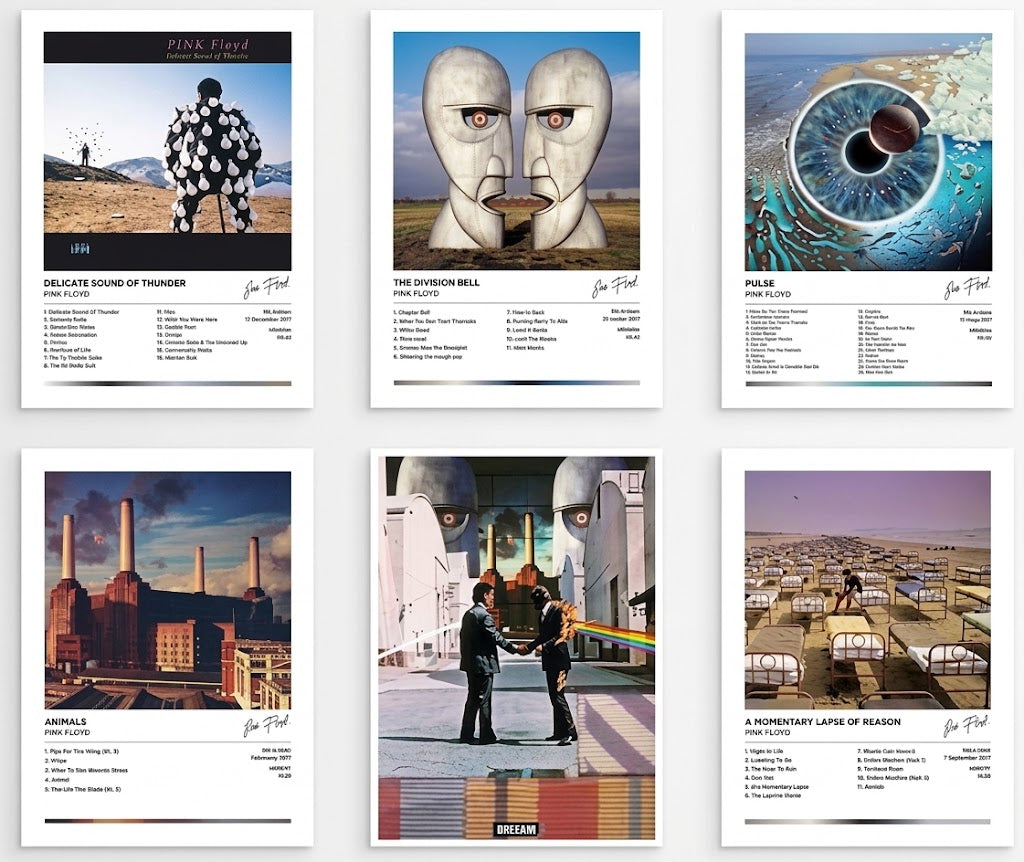This screenshot has height=862, width=1024.
Task: Click the signature on the Division Bell poster
Action: 616,287
